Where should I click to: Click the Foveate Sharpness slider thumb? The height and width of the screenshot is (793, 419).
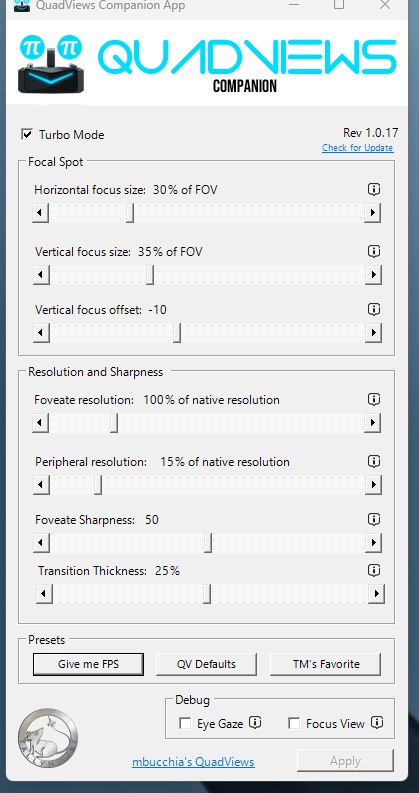coord(208,543)
